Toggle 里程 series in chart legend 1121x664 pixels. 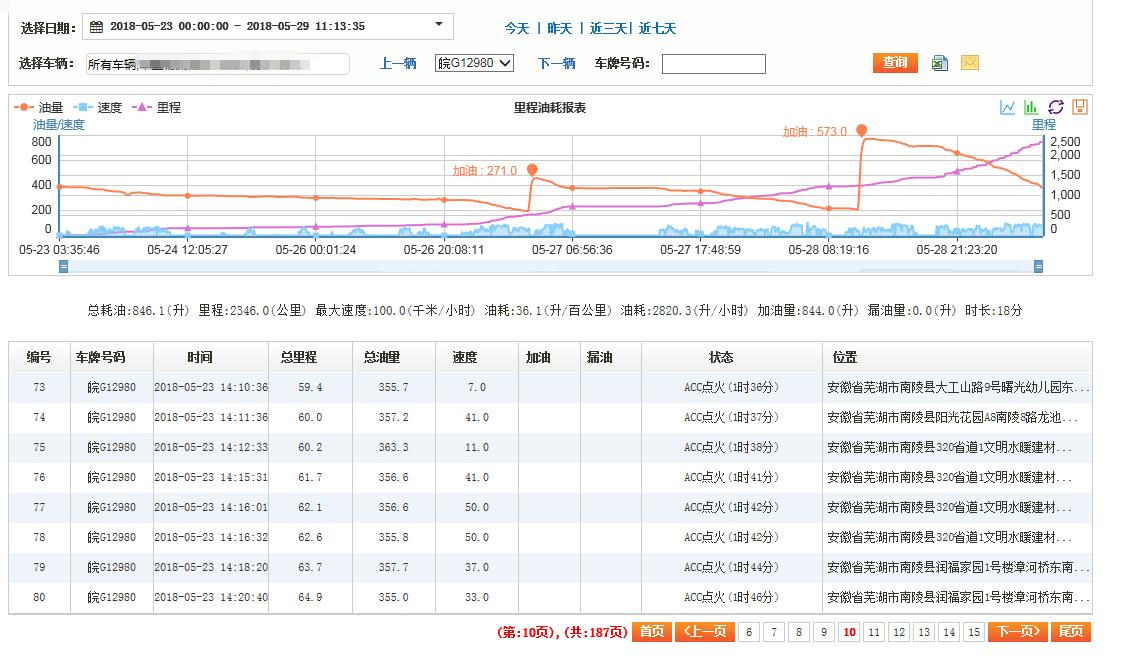click(157, 107)
